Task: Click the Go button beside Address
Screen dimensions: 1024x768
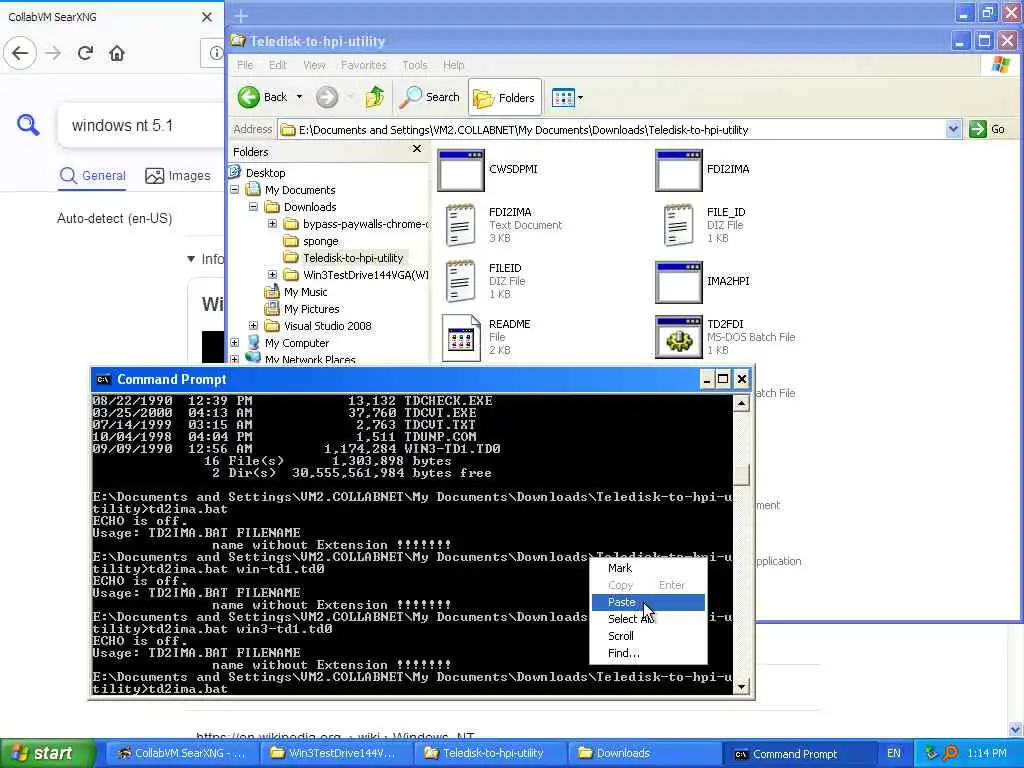Action: pos(987,129)
